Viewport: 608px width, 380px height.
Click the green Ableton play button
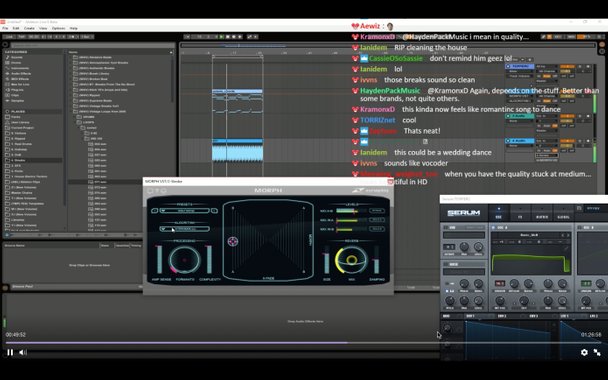(221, 37)
